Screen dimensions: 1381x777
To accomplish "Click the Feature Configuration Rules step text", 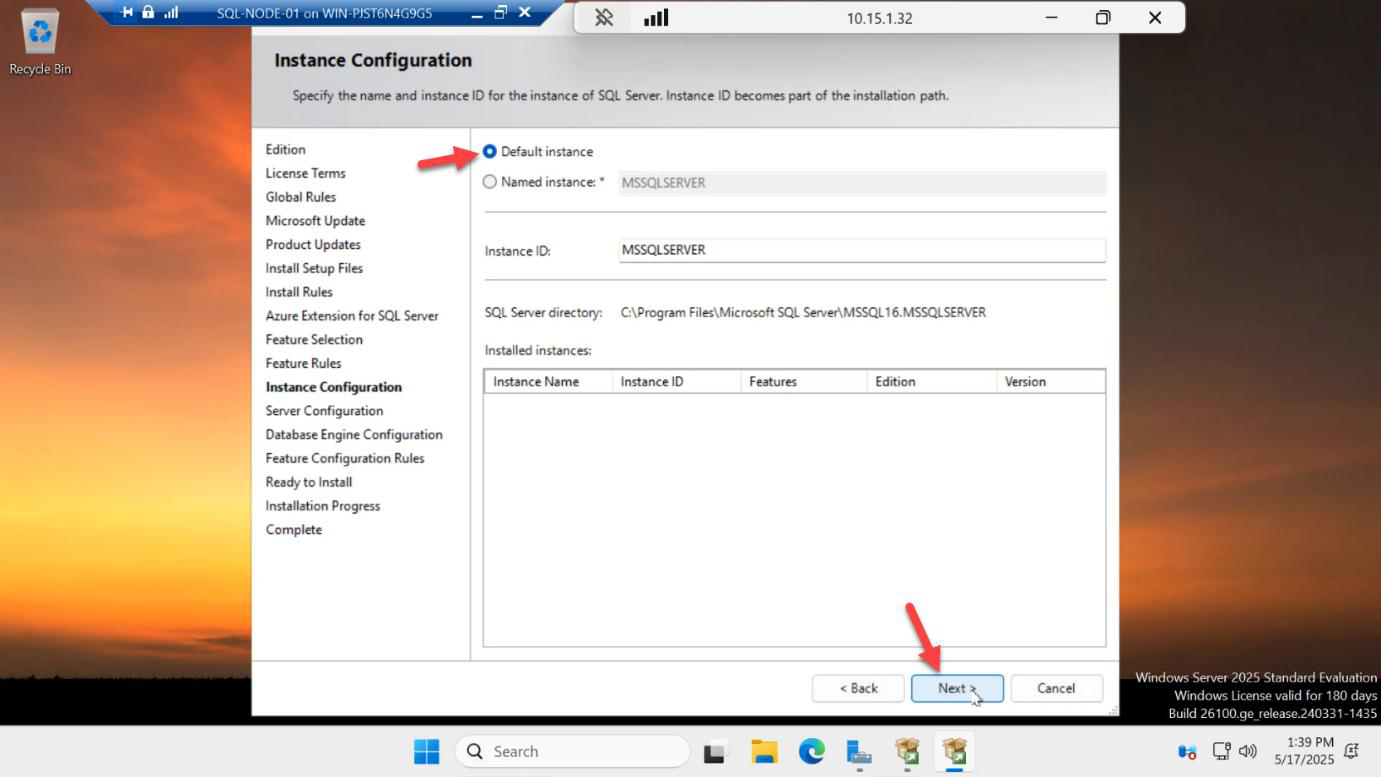I will pos(345,458).
